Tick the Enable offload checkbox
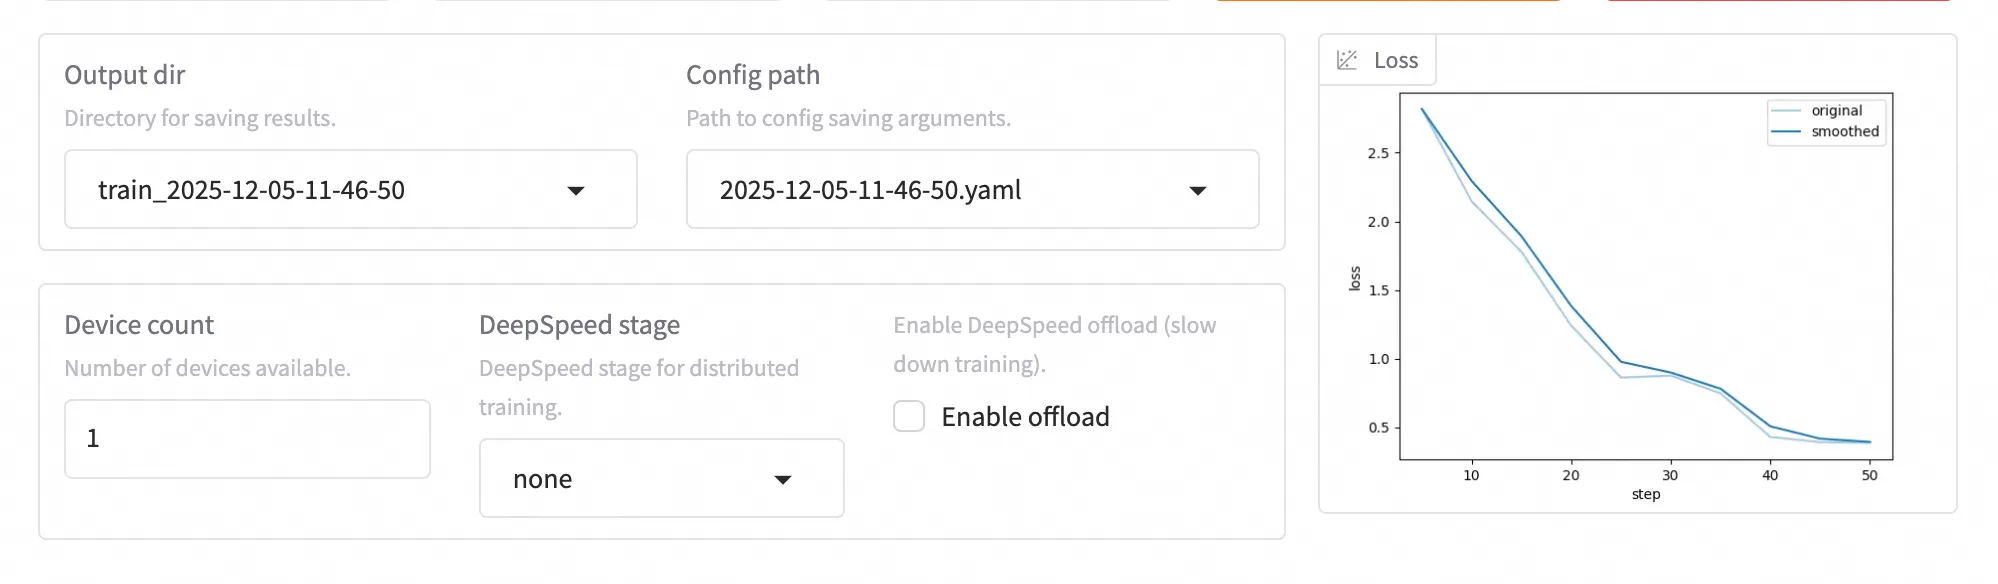Image resolution: width=1998 pixels, height=584 pixels. 909,416
